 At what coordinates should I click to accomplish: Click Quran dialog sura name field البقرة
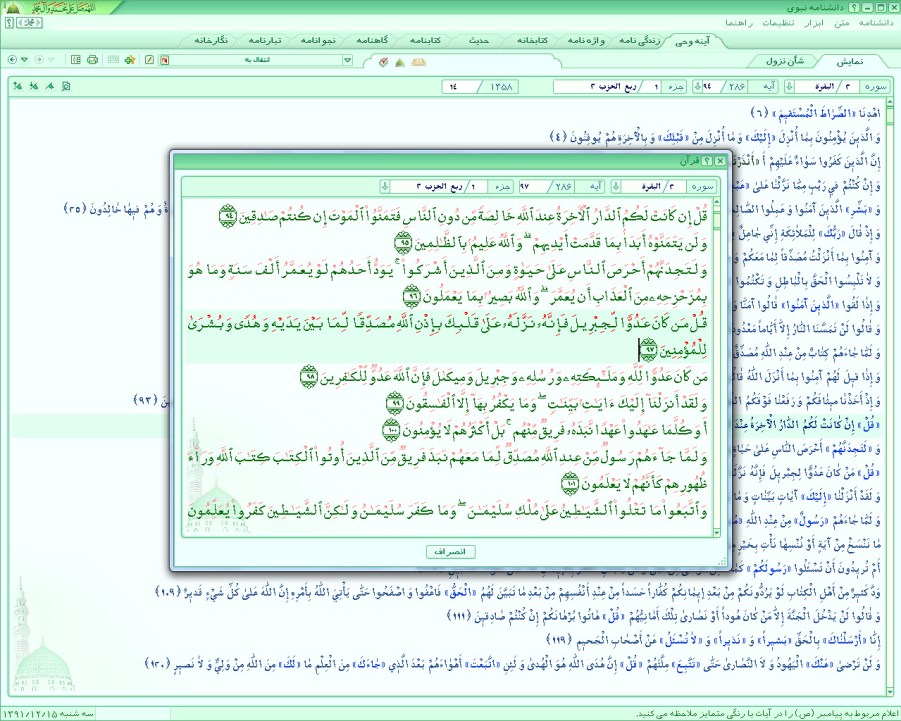(645, 186)
